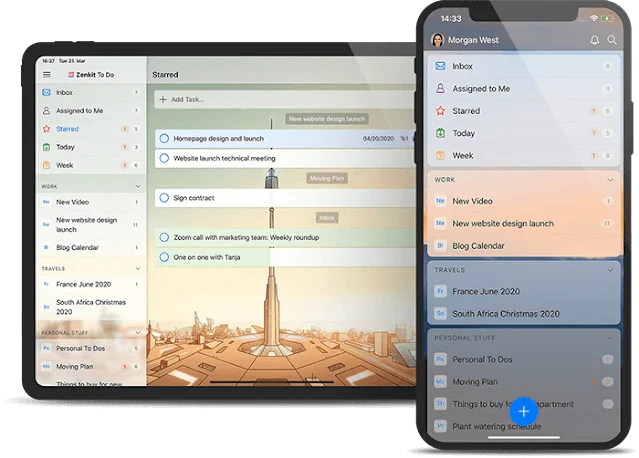The height and width of the screenshot is (458, 639).
Task: Tap the Inbox envelope icon on the phone
Action: pos(441,66)
